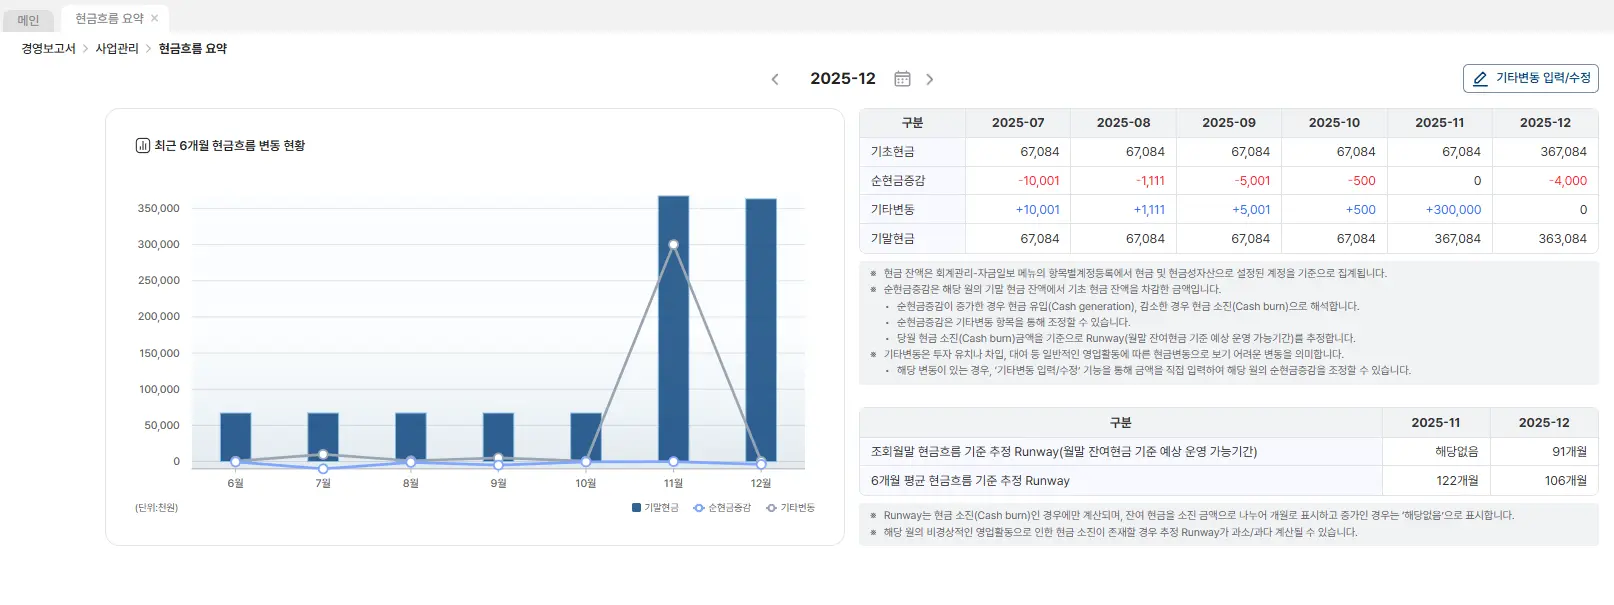This screenshot has height=605, width=1614.
Task: Click the +300,000 기타변동 value for 2025-11
Action: pos(1453,210)
